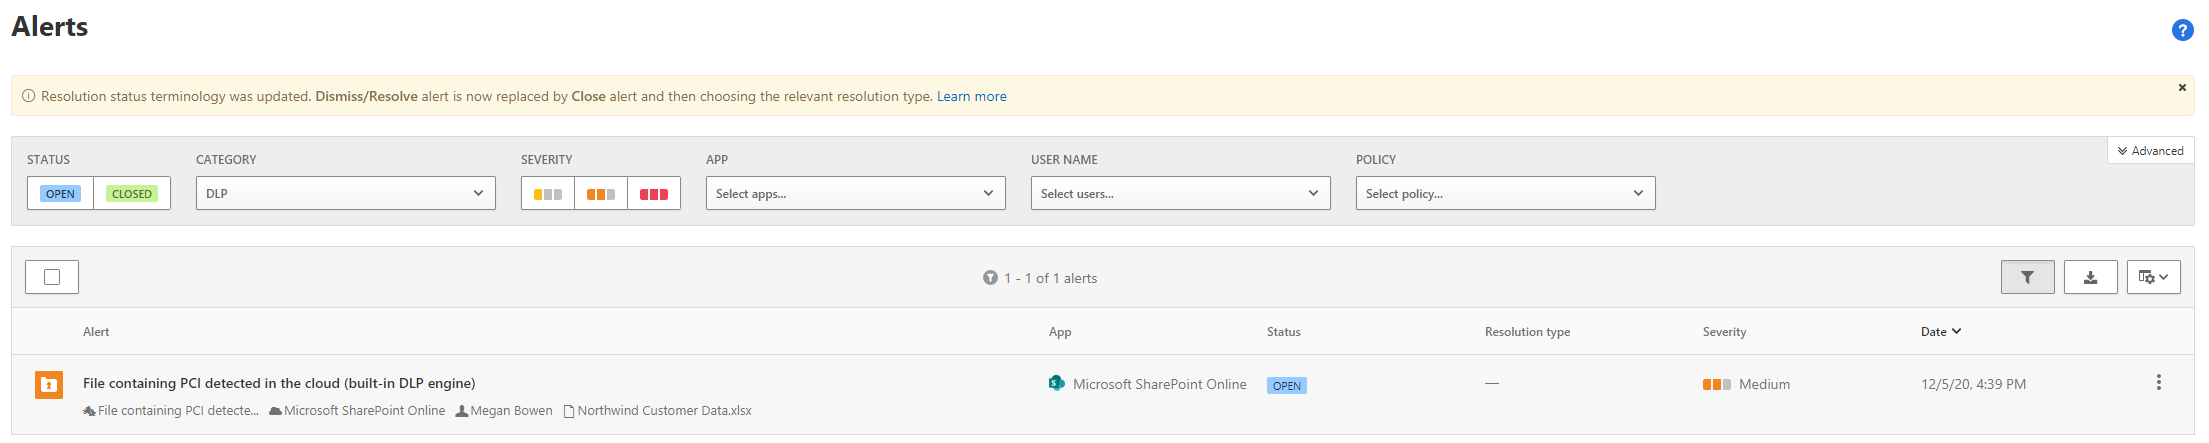Open Northwind Customer Data.xlsx file tag
Image resolution: width=2209 pixels, height=443 pixels.
tap(658, 411)
